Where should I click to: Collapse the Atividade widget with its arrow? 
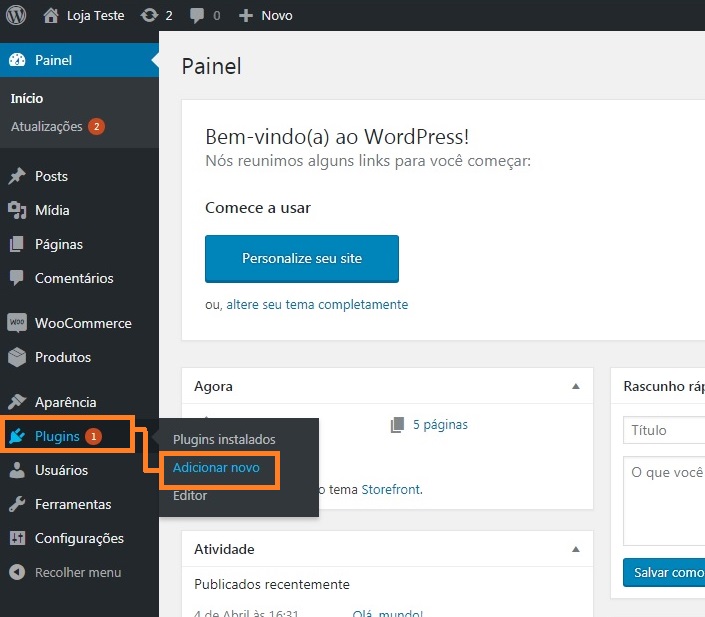tap(576, 549)
